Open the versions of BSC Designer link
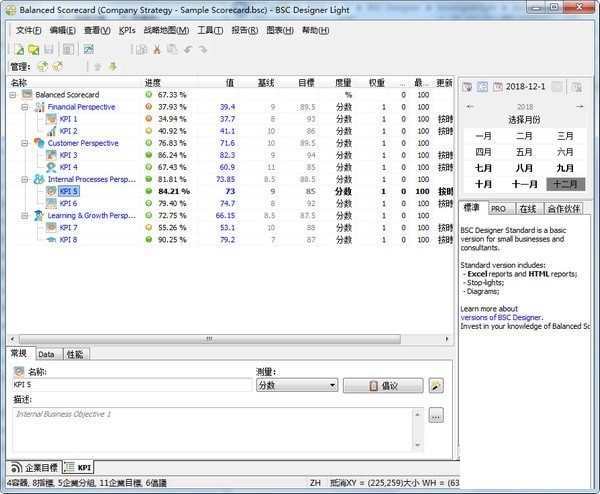 [x=500, y=317]
